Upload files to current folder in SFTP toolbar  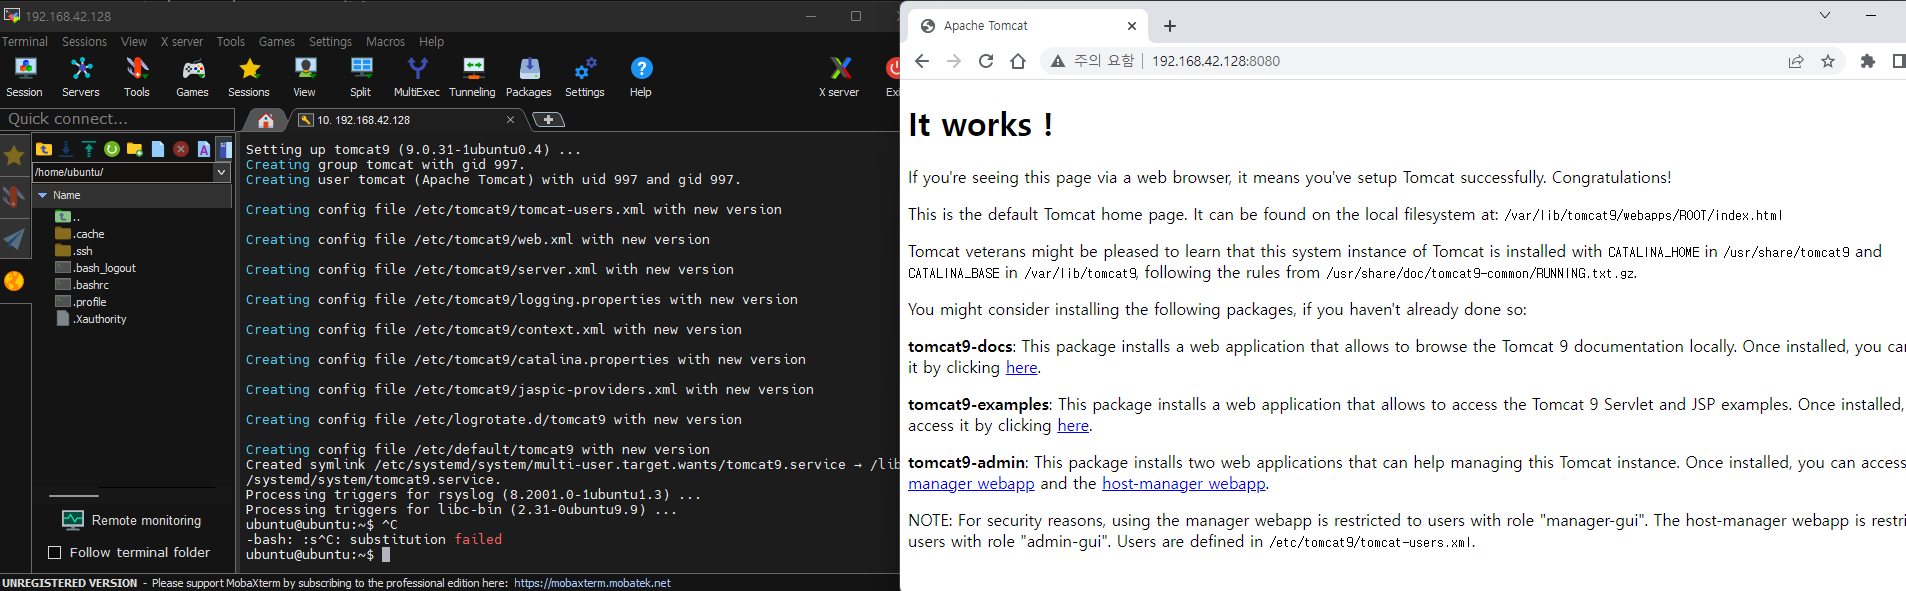click(89, 149)
